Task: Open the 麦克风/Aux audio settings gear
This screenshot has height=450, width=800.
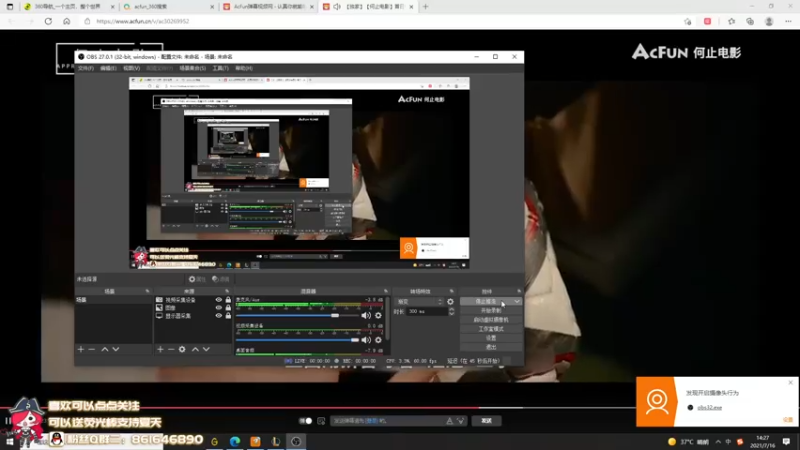Action: (x=378, y=315)
